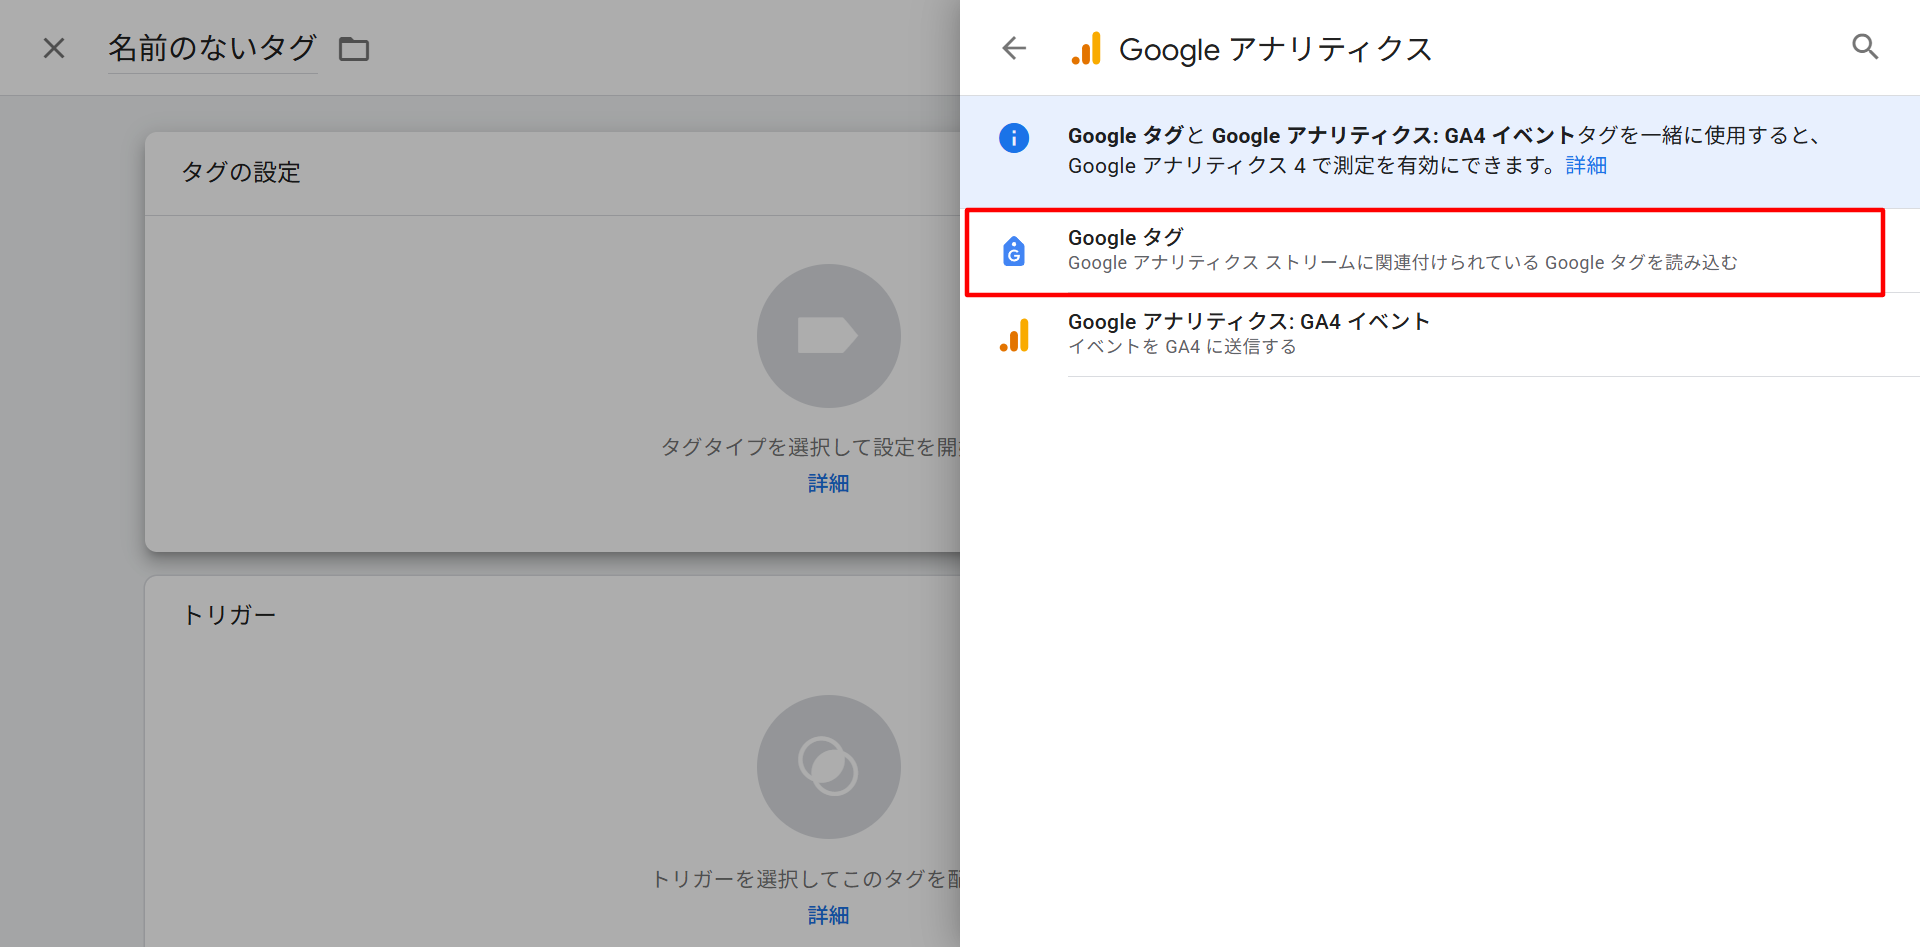Open search in the tag type panel
1920x947 pixels.
1864,47
